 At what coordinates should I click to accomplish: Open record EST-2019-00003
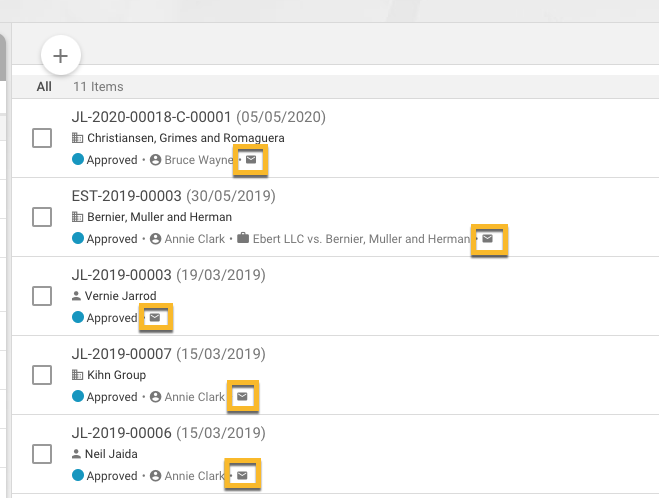127,196
